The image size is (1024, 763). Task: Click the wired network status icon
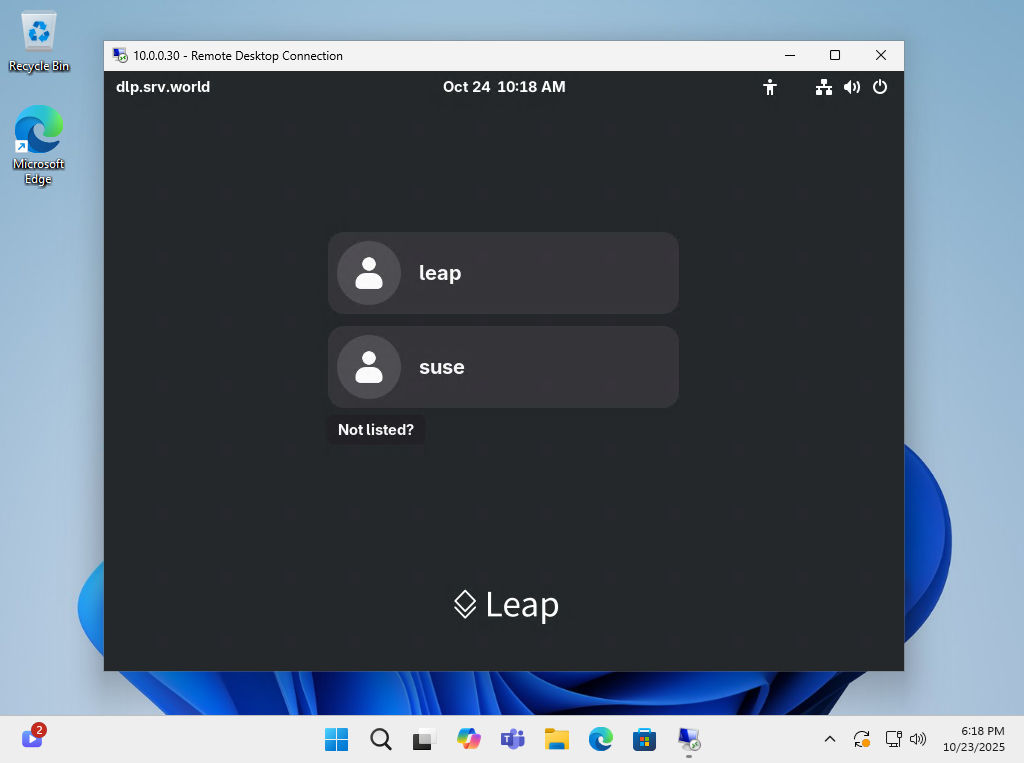823,87
